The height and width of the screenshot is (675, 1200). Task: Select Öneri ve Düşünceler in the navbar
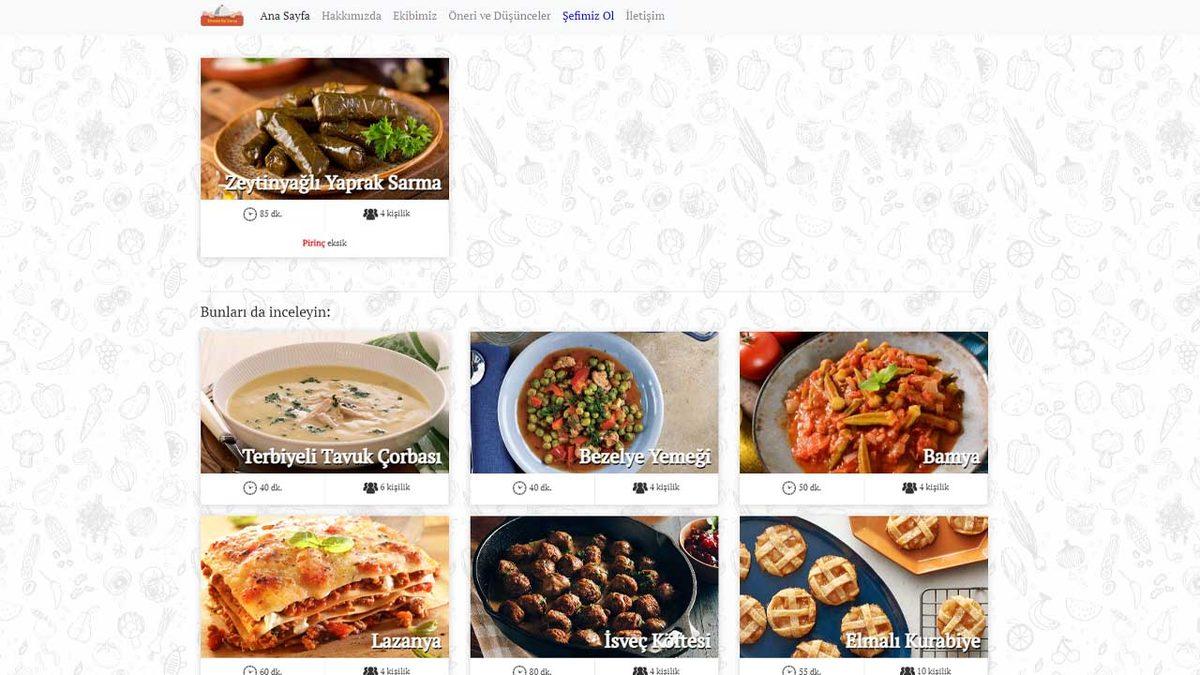tap(499, 16)
